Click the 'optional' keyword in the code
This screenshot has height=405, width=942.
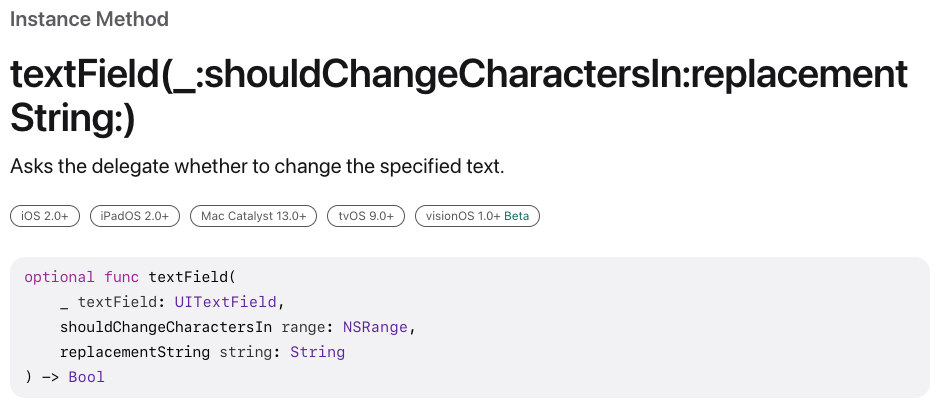[x=60, y=277]
